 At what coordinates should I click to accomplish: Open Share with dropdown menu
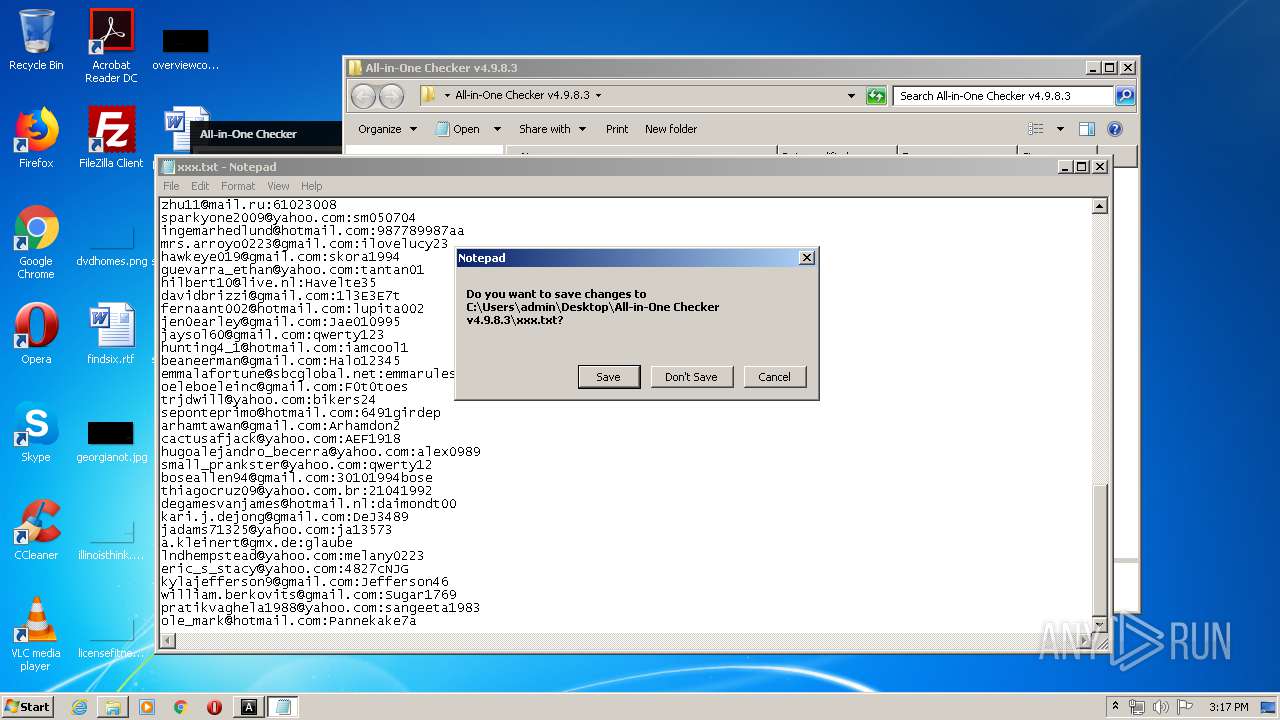(552, 129)
